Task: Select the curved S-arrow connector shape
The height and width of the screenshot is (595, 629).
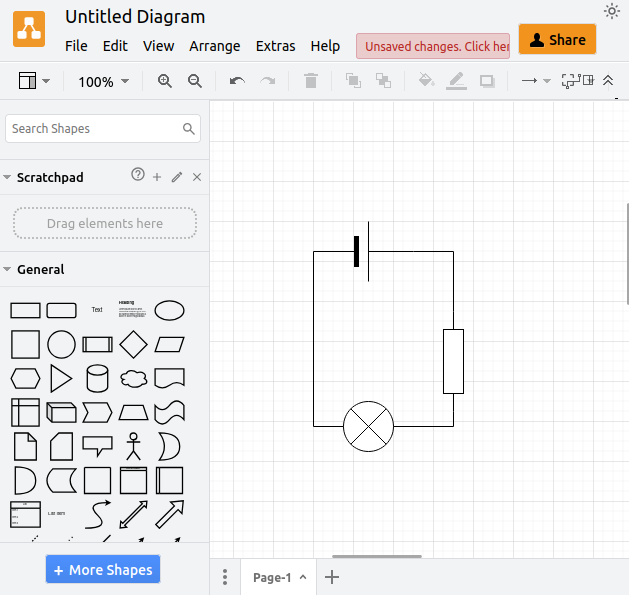Action: (x=98, y=514)
